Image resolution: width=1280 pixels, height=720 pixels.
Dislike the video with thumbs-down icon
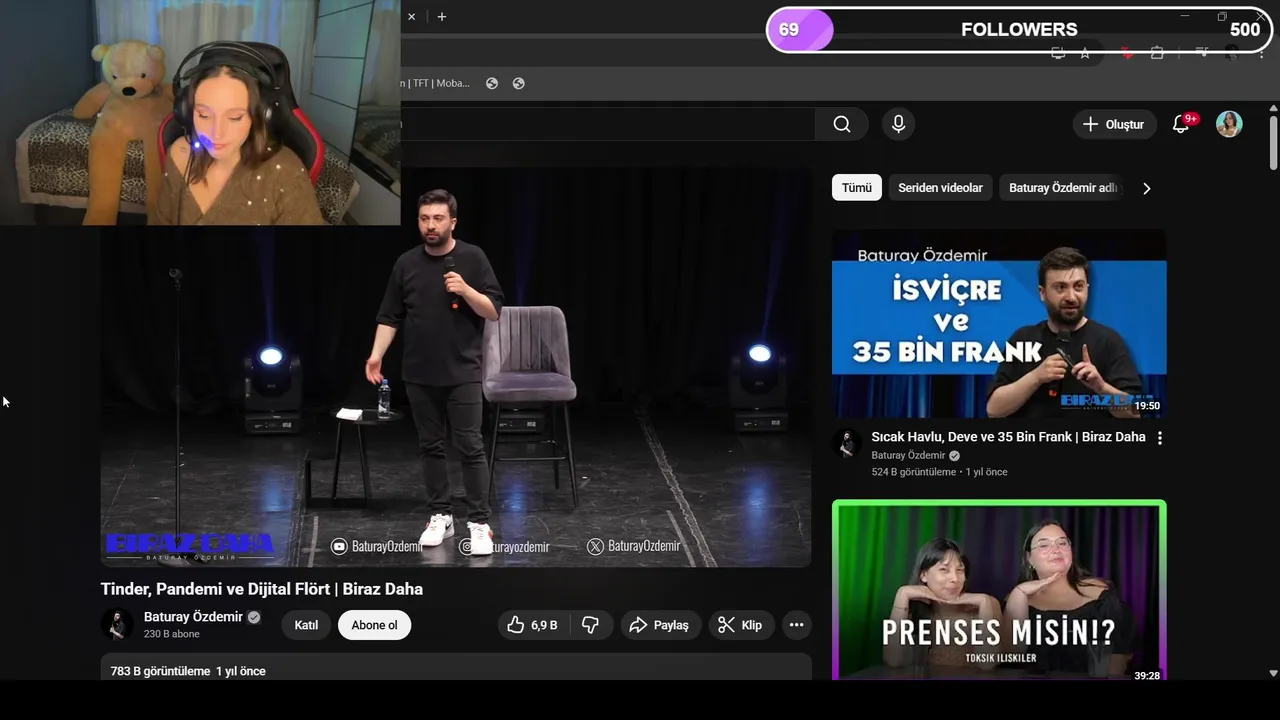tap(591, 625)
